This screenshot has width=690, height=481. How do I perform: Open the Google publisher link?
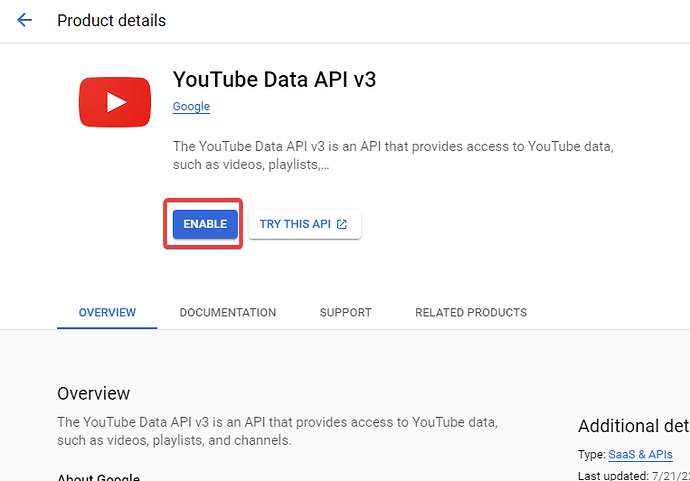click(191, 107)
